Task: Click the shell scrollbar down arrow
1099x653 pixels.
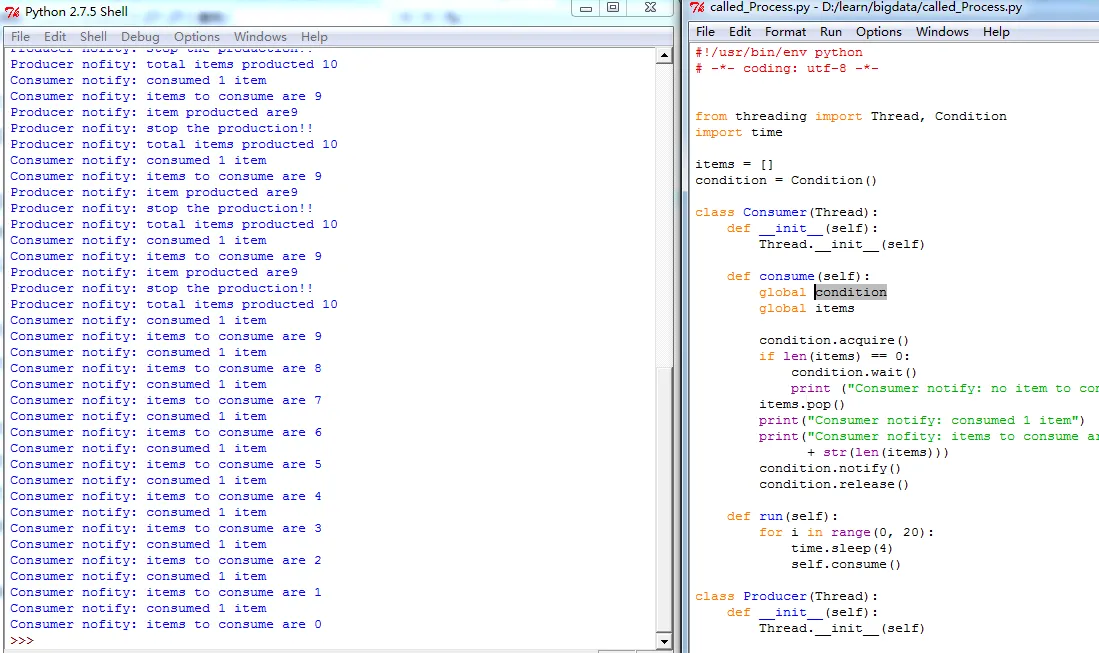Action: point(663,640)
